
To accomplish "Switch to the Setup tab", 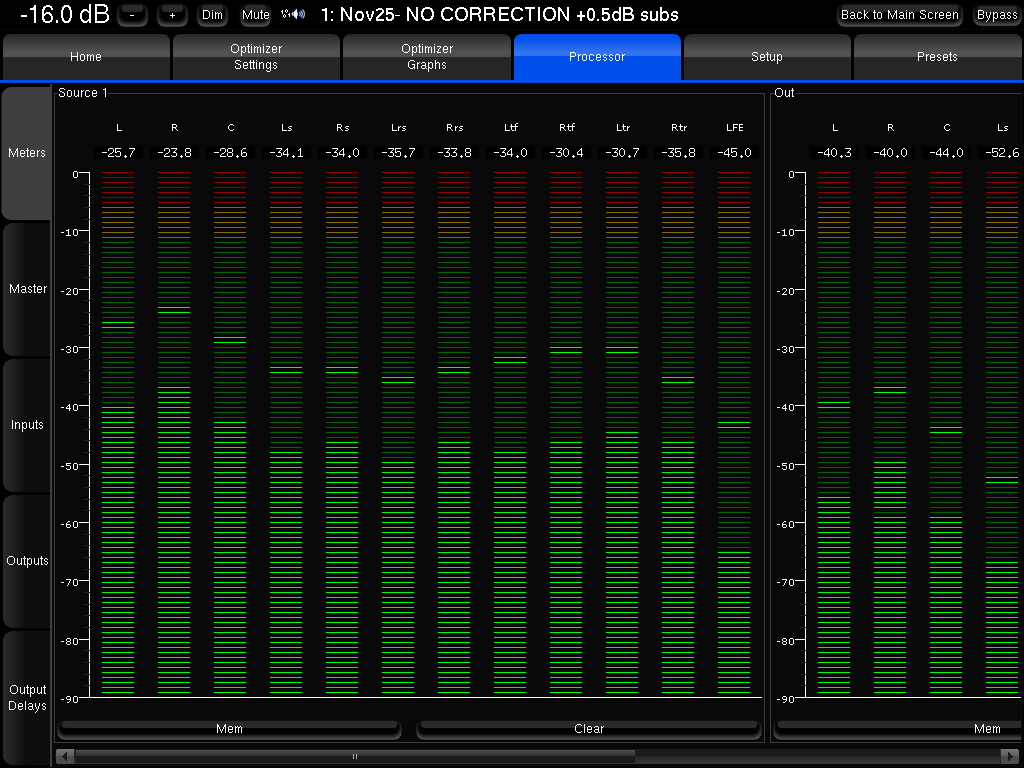I will pos(767,57).
